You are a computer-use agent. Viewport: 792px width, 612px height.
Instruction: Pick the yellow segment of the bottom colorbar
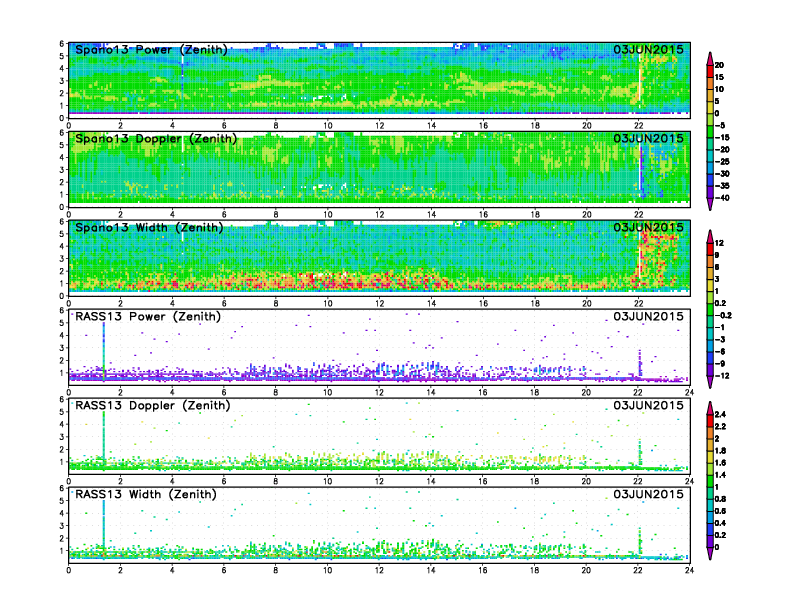click(710, 457)
